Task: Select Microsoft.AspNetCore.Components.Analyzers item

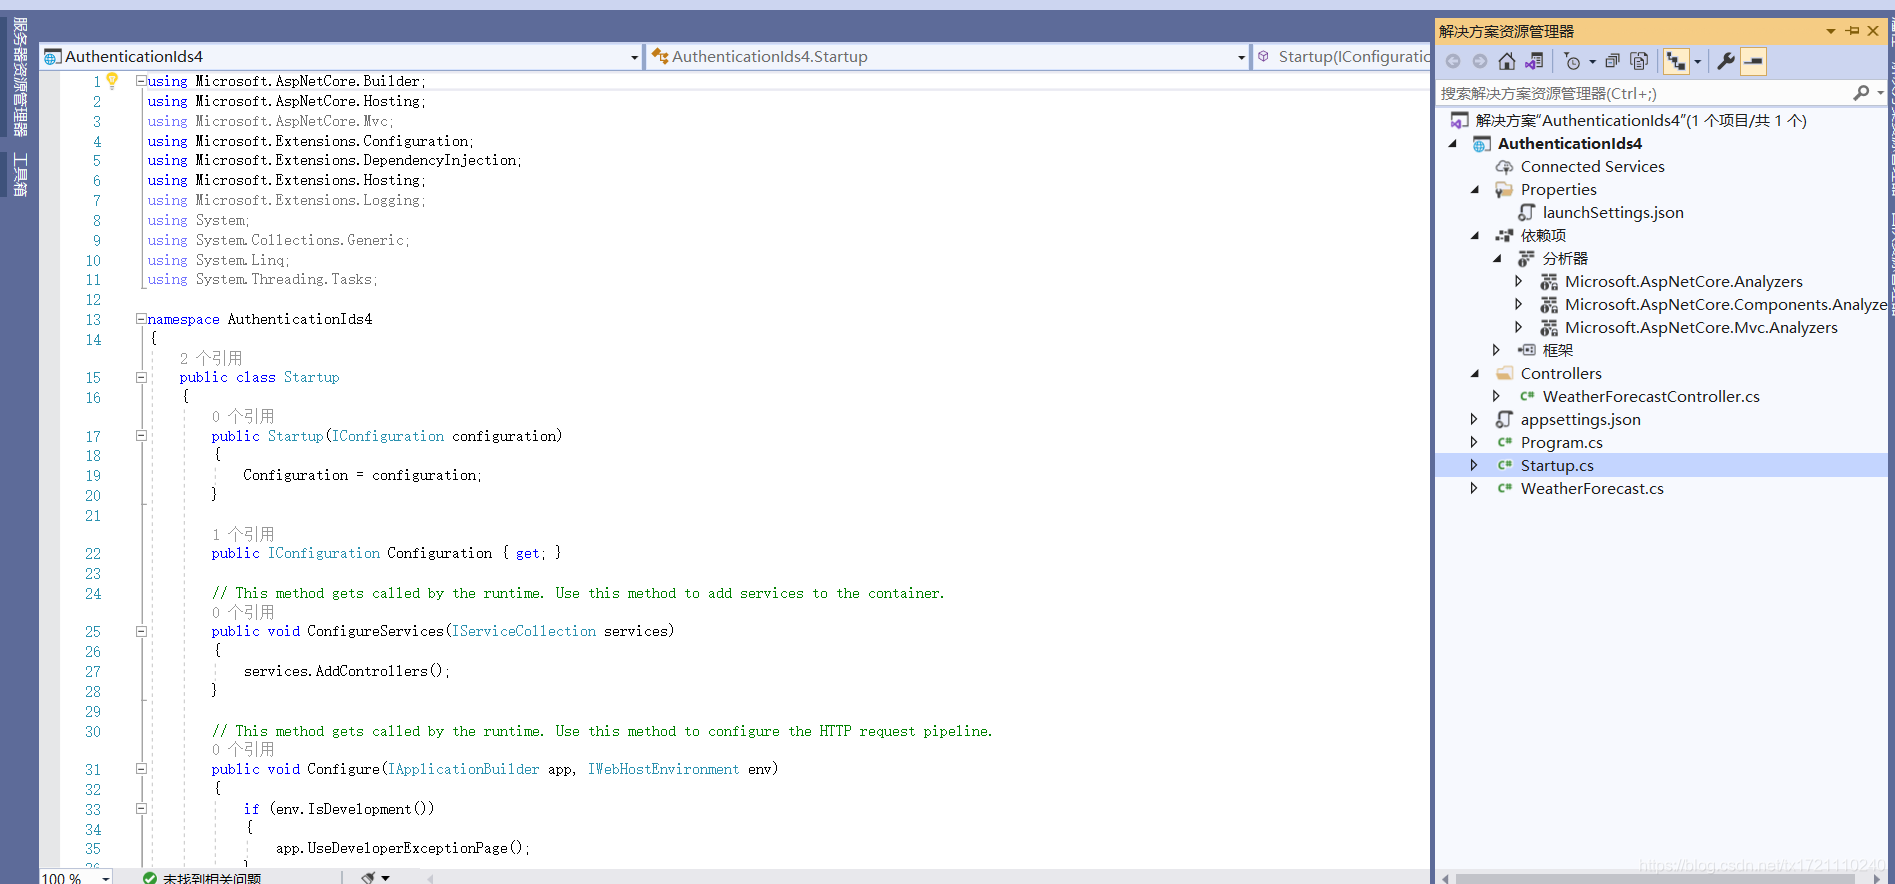Action: pyautogui.click(x=1726, y=305)
